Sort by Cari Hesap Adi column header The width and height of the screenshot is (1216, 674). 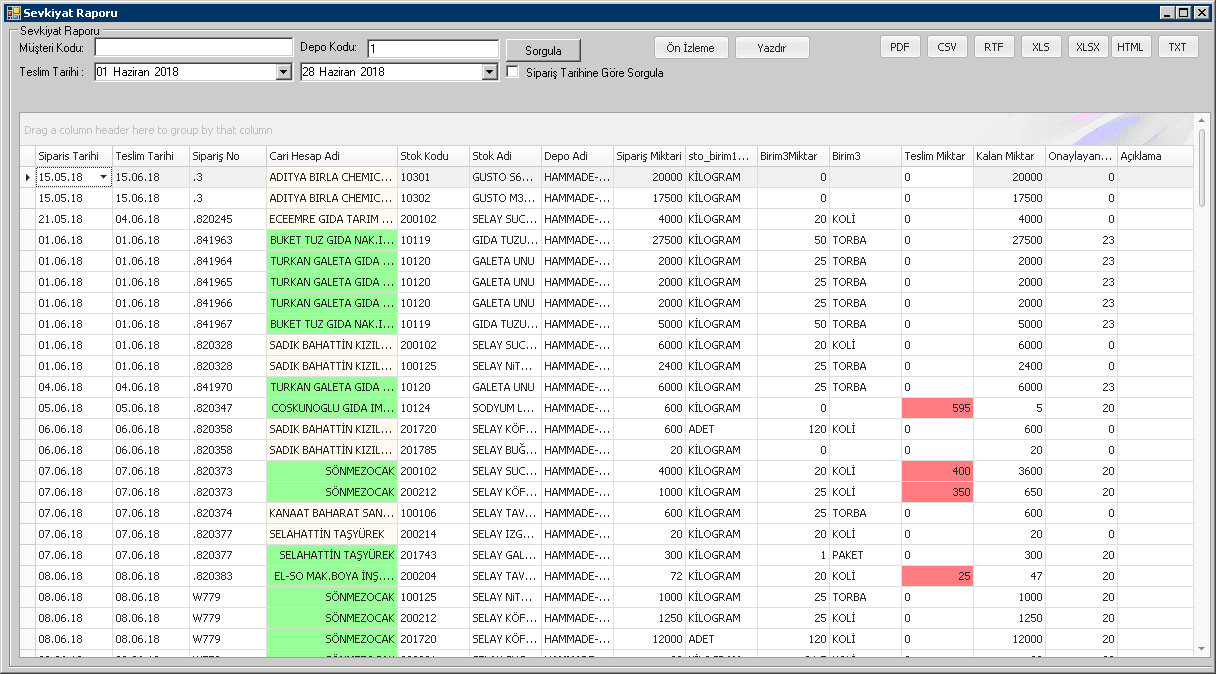click(331, 156)
